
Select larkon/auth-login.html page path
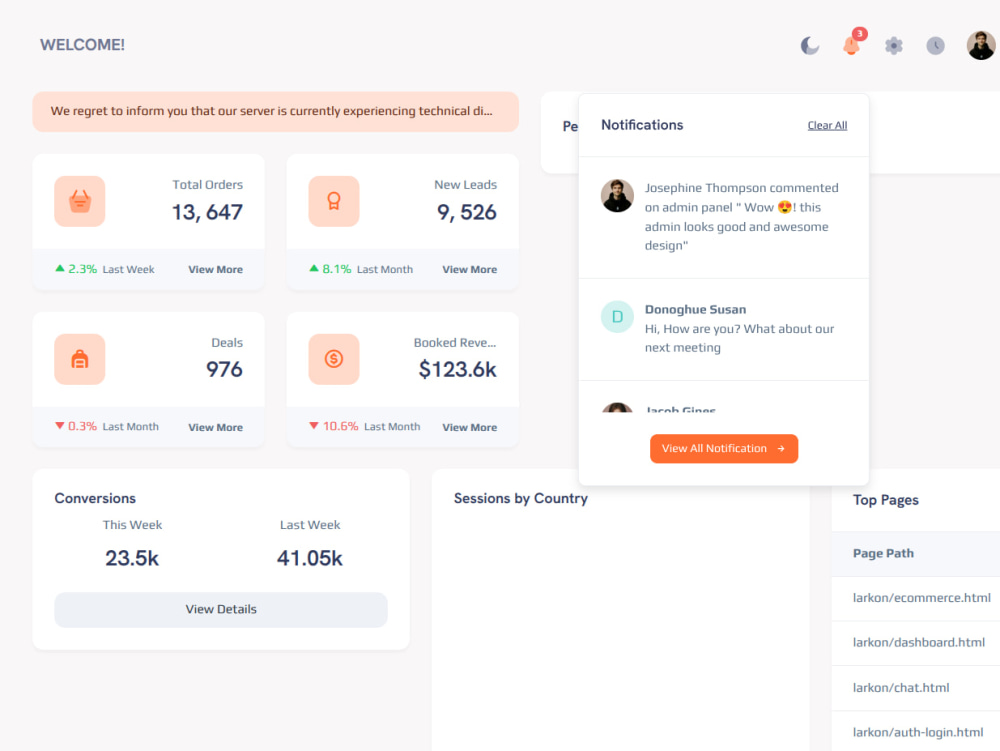[918, 733]
